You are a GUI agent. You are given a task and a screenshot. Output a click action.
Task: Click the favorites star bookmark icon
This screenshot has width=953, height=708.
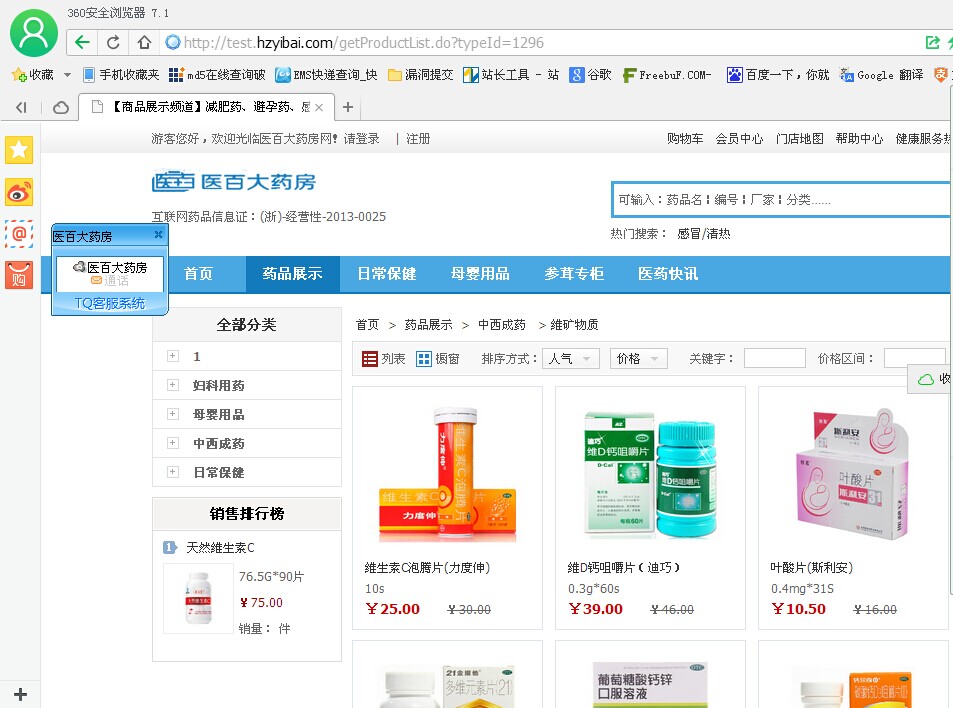point(18,75)
